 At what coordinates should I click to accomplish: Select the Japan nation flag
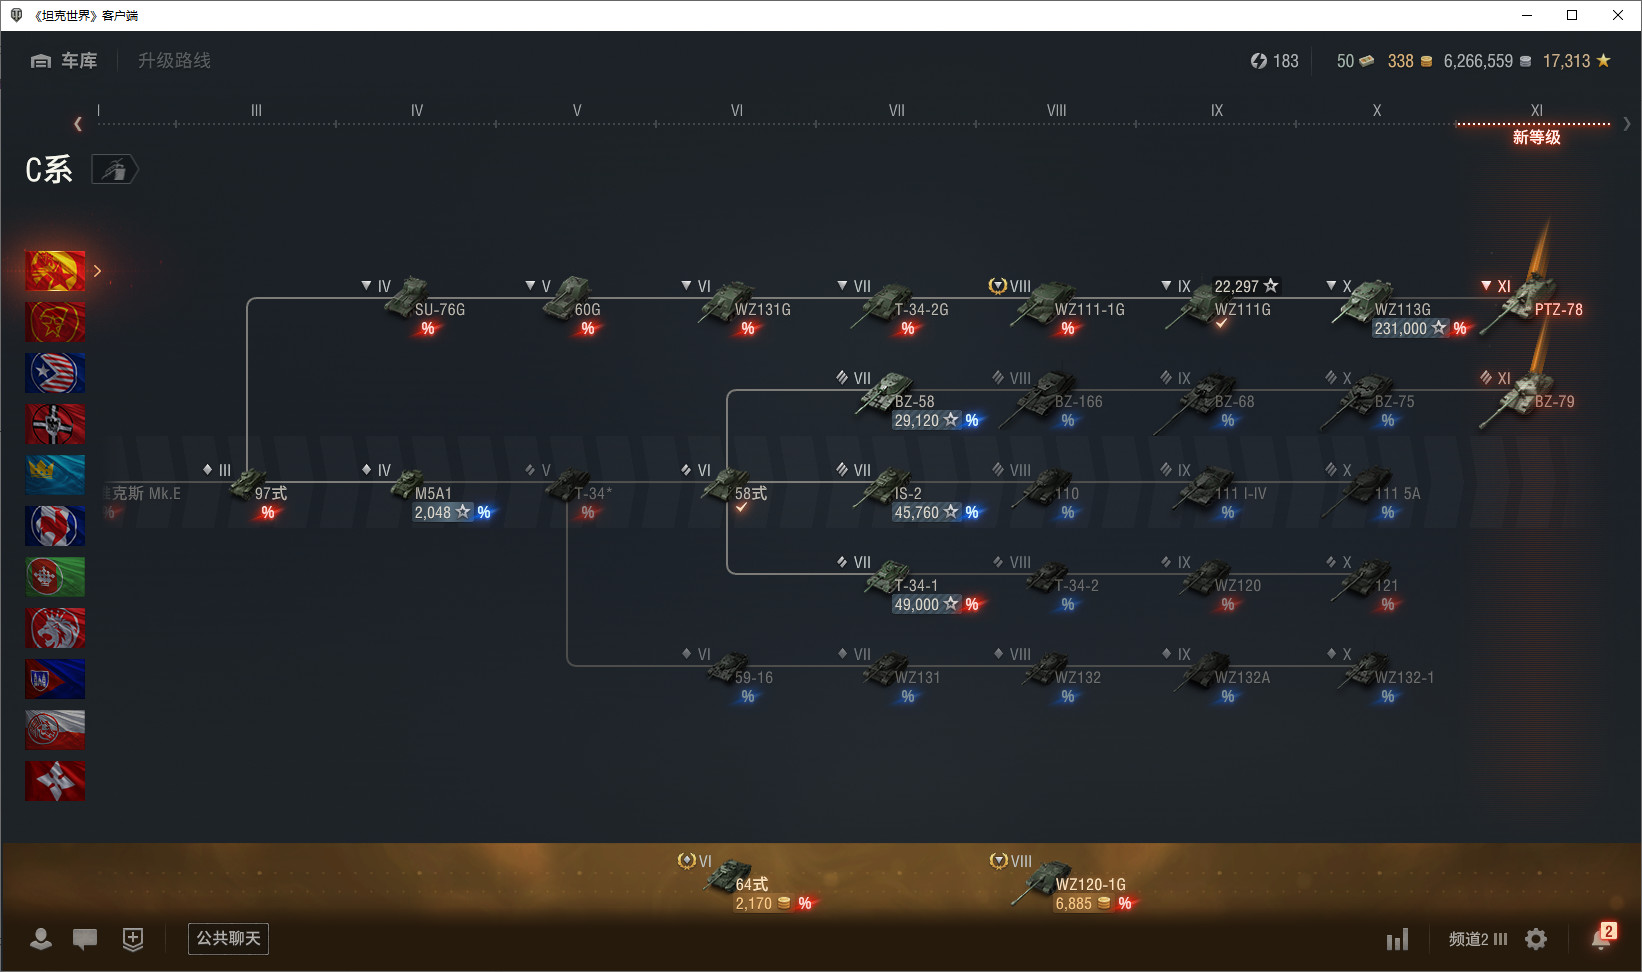point(55,781)
